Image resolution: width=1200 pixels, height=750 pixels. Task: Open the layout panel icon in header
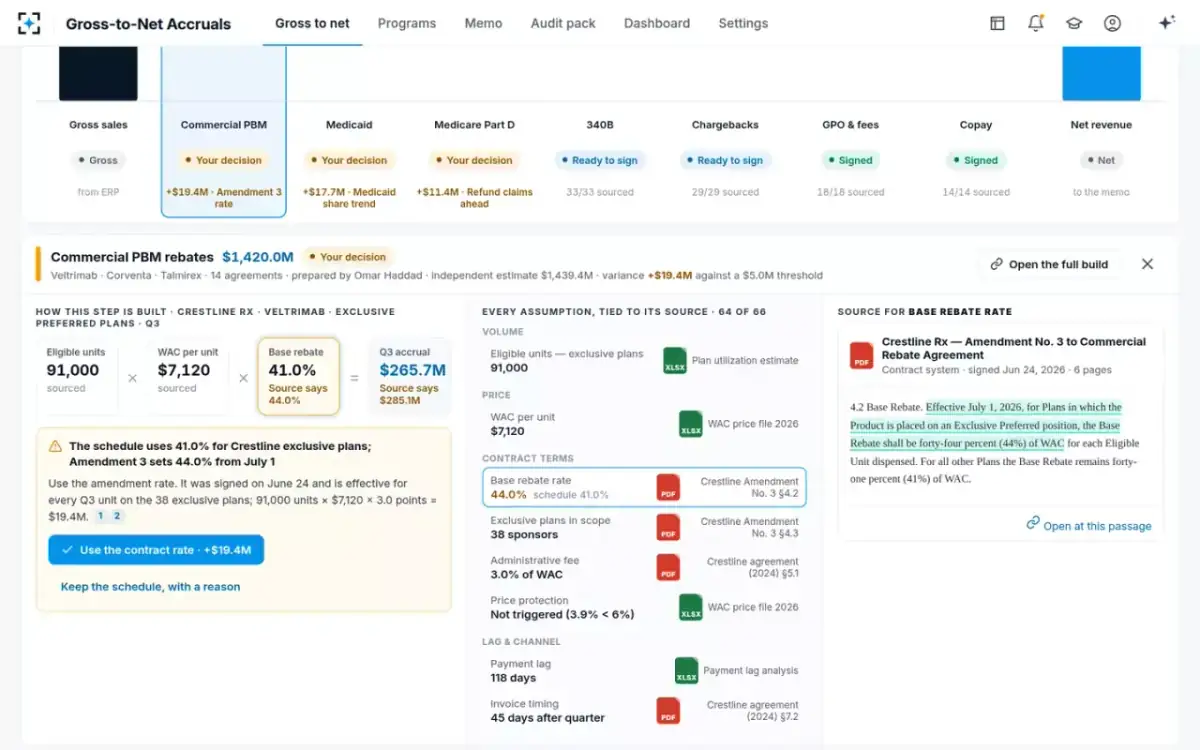tap(997, 23)
